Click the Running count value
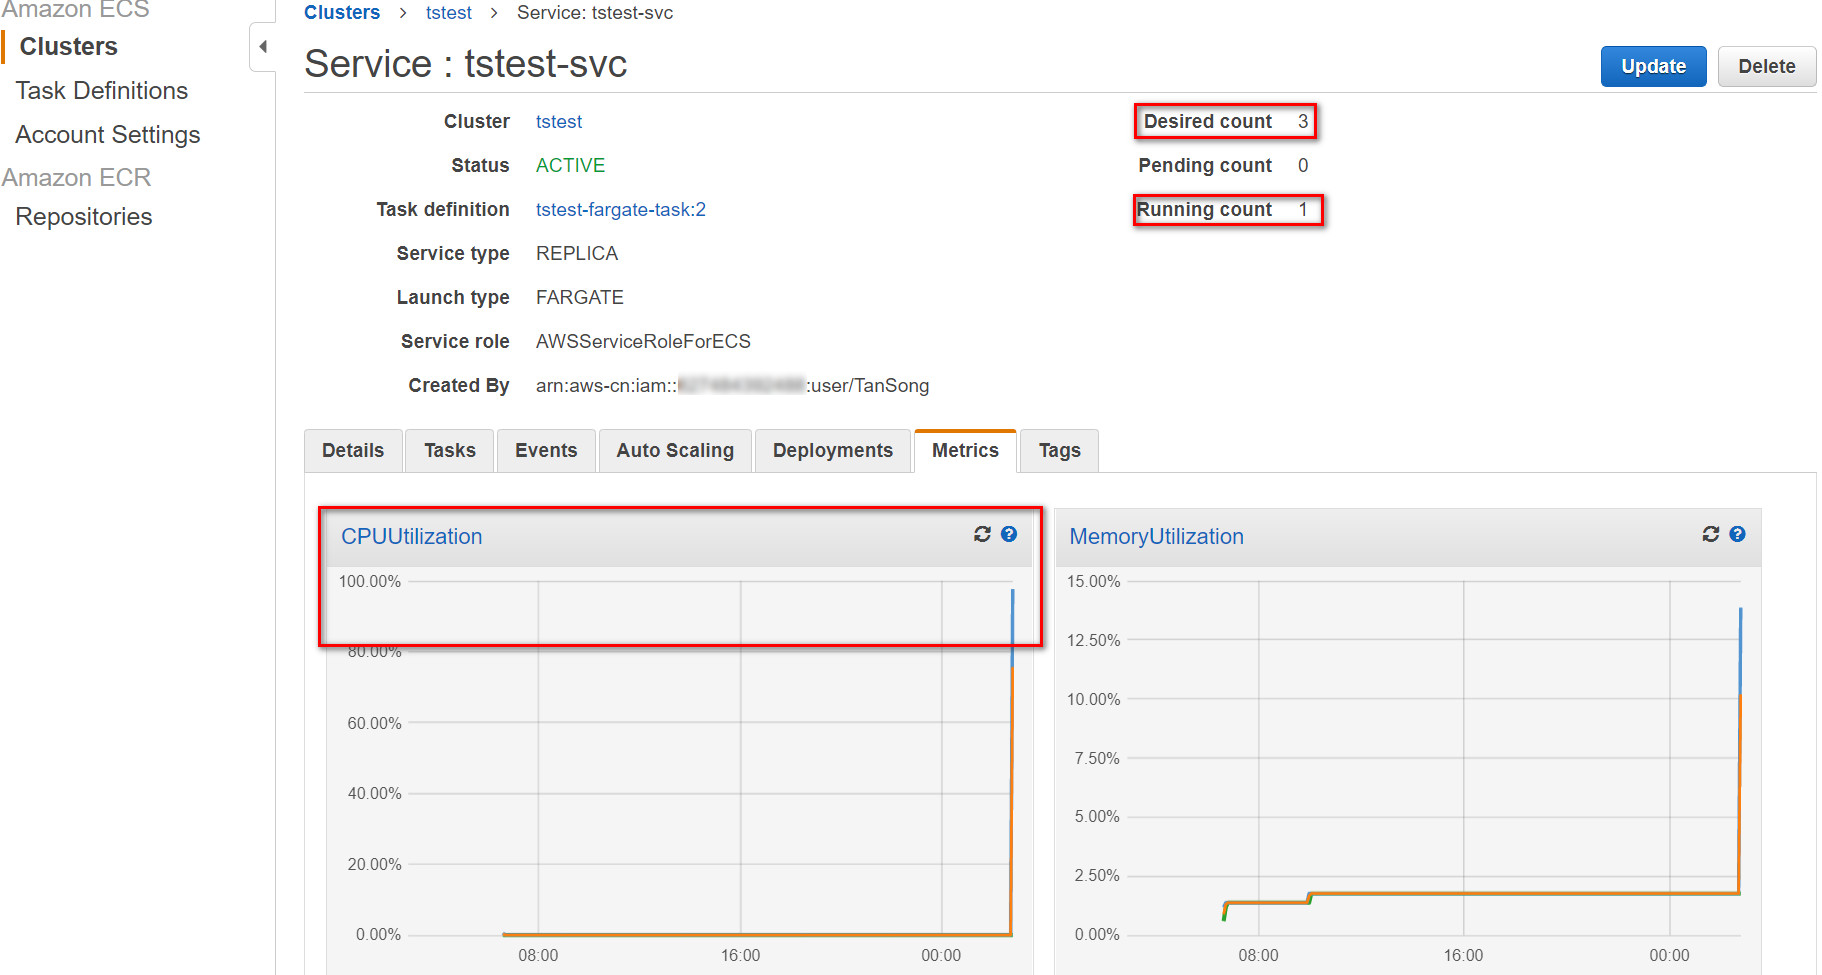1822x975 pixels. point(1303,209)
